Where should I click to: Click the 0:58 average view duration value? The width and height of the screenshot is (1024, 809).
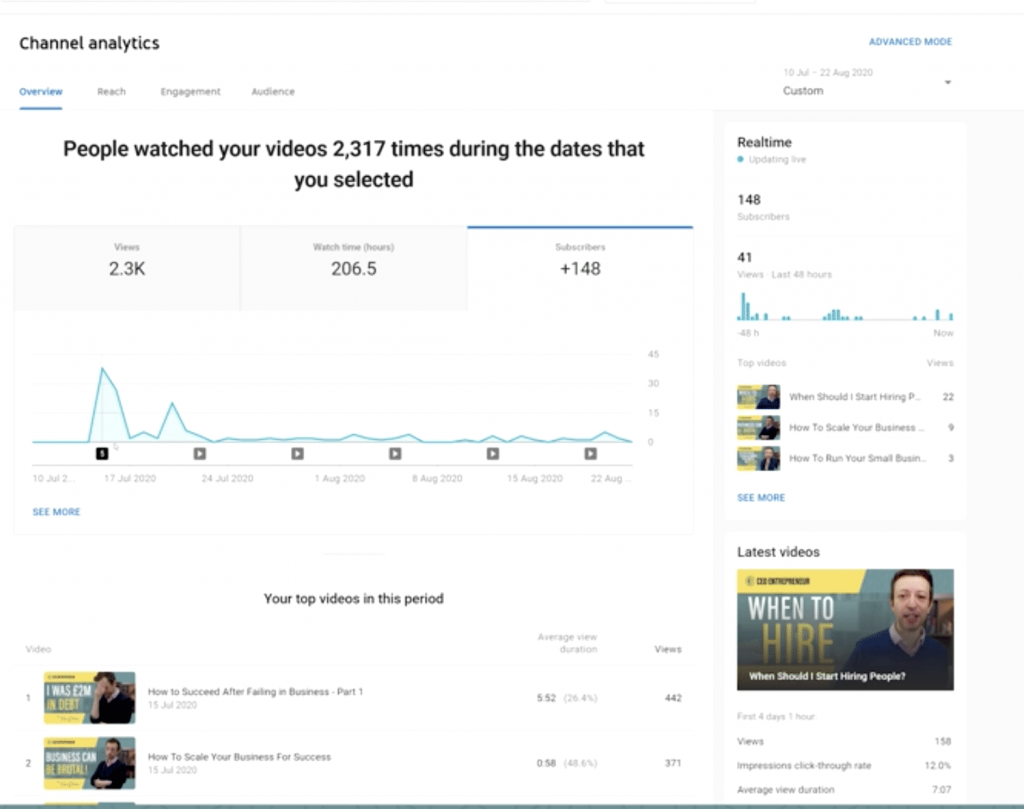(546, 763)
